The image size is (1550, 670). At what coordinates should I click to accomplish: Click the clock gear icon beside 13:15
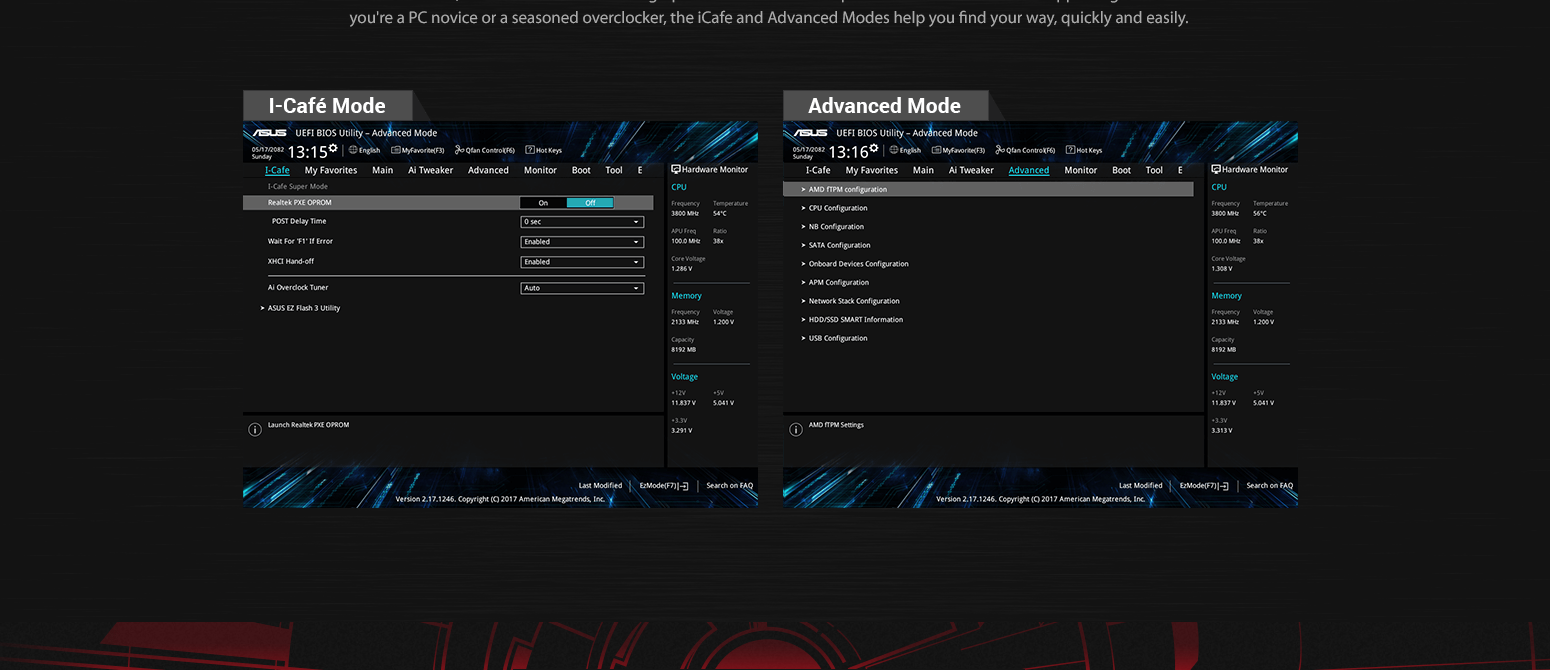(333, 148)
